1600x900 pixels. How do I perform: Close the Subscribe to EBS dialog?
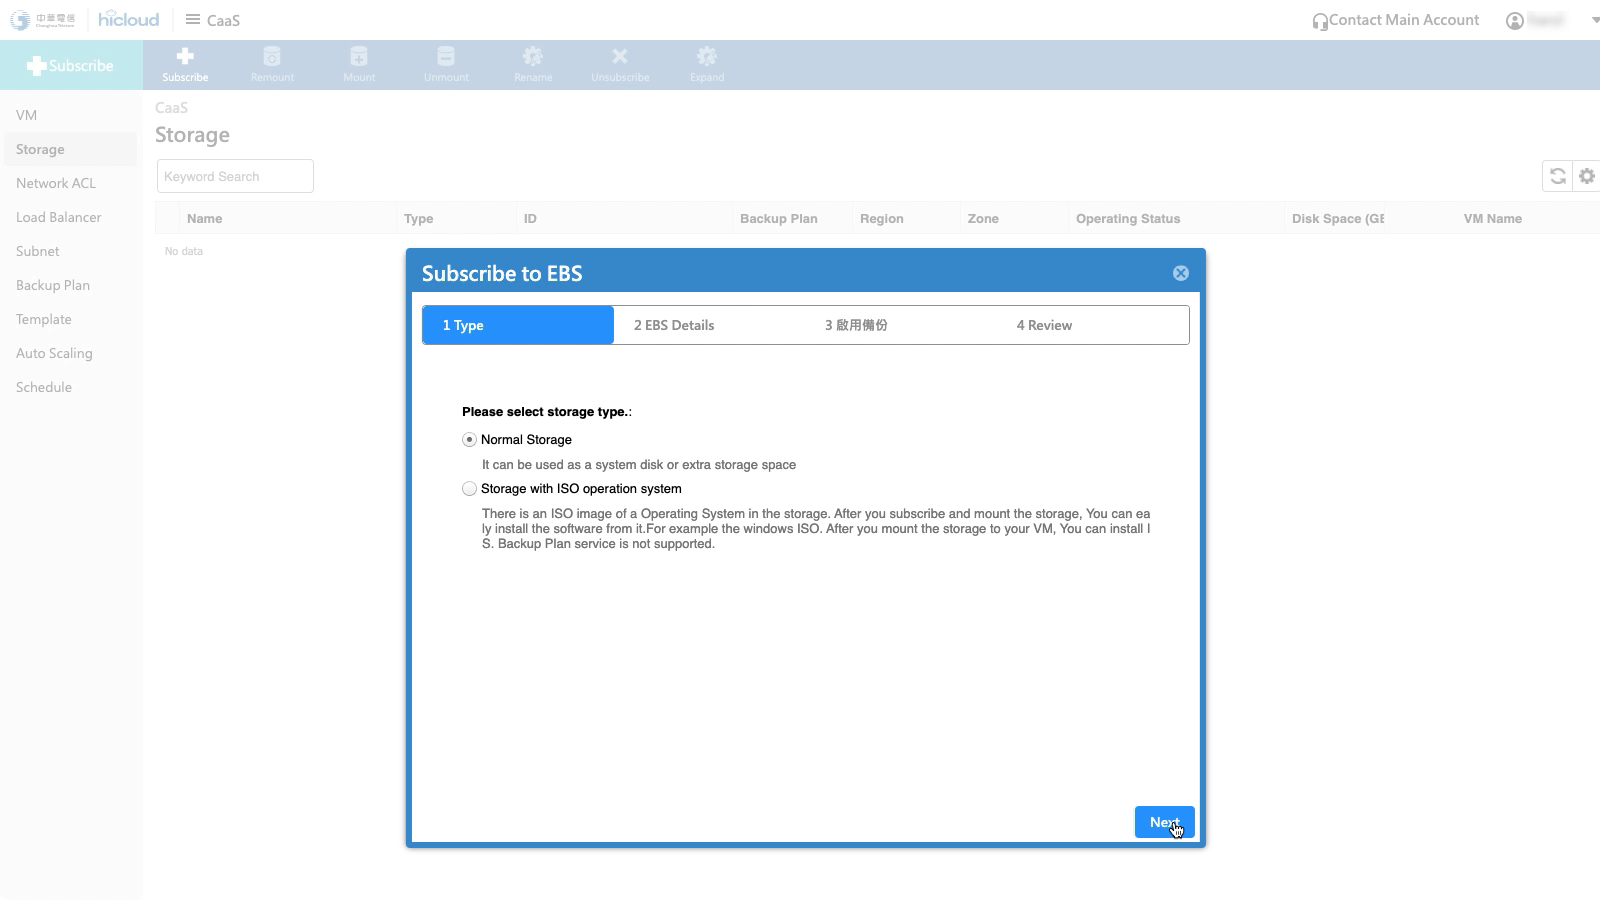point(1180,273)
